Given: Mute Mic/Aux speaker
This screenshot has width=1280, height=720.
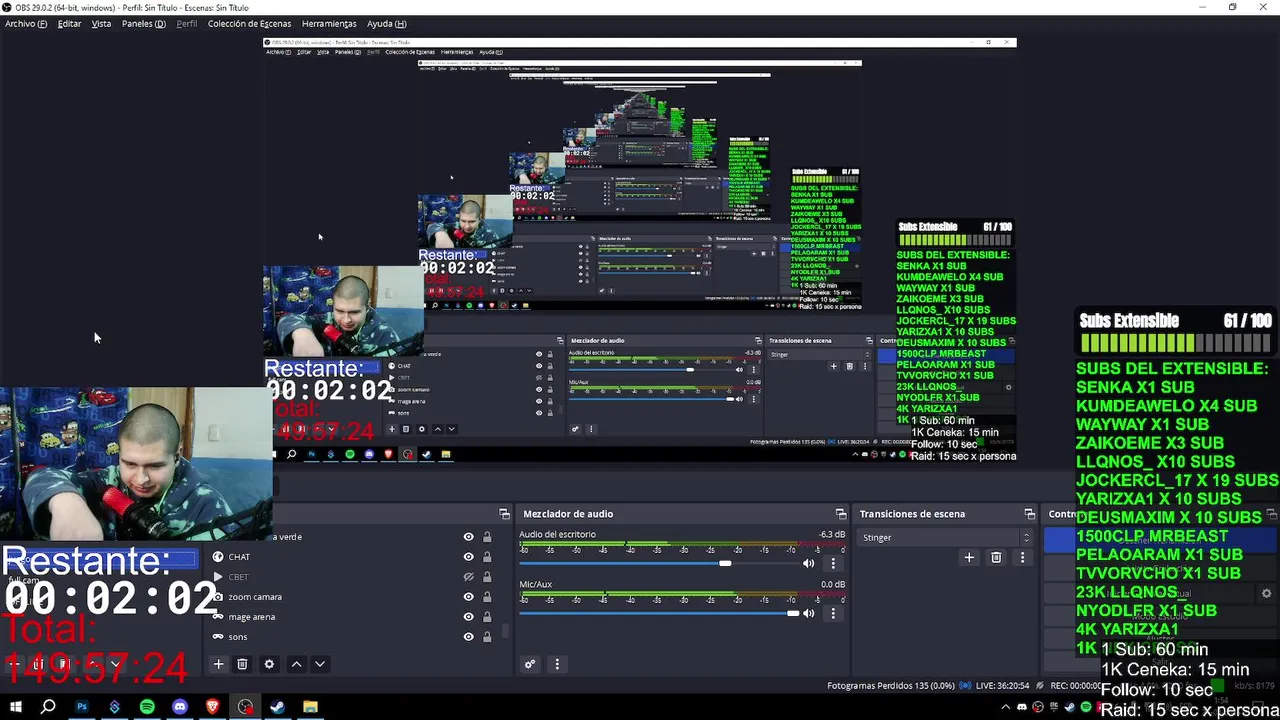Looking at the screenshot, I should point(809,613).
